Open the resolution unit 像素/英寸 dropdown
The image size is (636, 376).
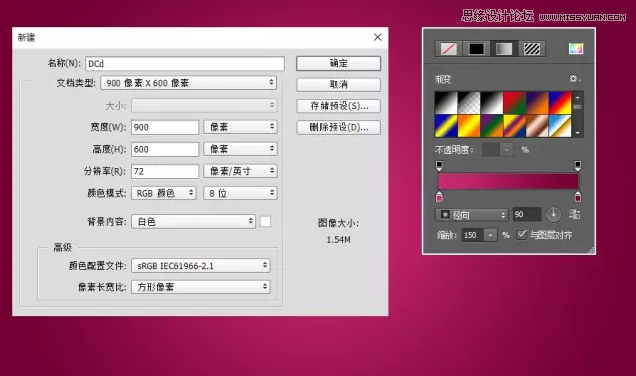tap(241, 171)
